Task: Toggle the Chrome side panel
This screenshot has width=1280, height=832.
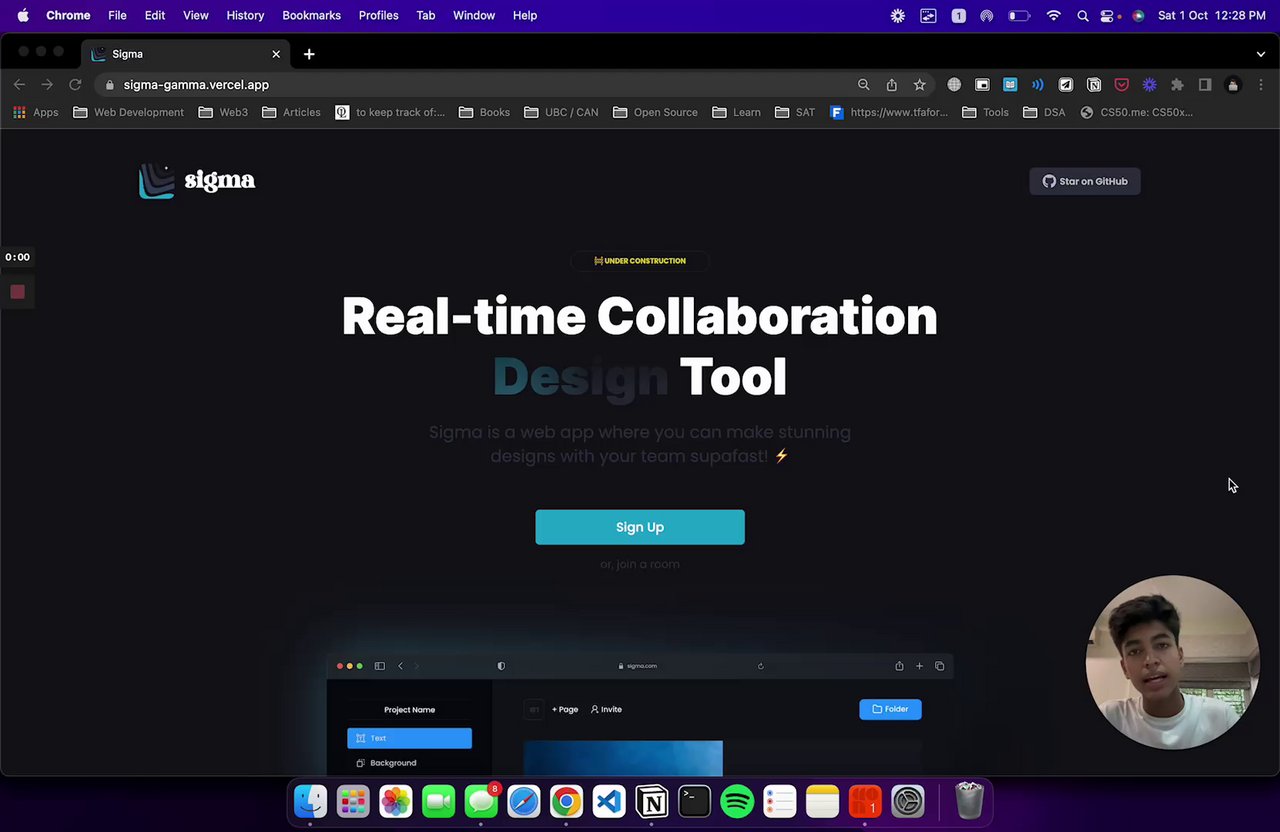Action: [1205, 85]
